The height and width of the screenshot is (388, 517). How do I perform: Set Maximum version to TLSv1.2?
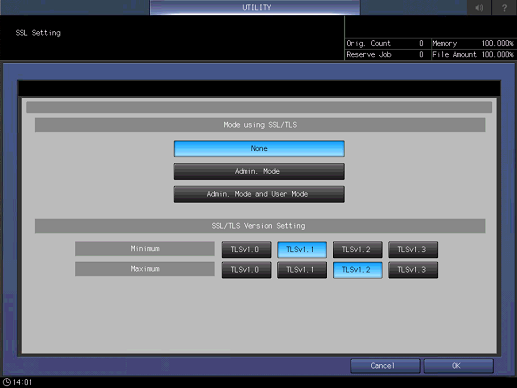click(357, 270)
